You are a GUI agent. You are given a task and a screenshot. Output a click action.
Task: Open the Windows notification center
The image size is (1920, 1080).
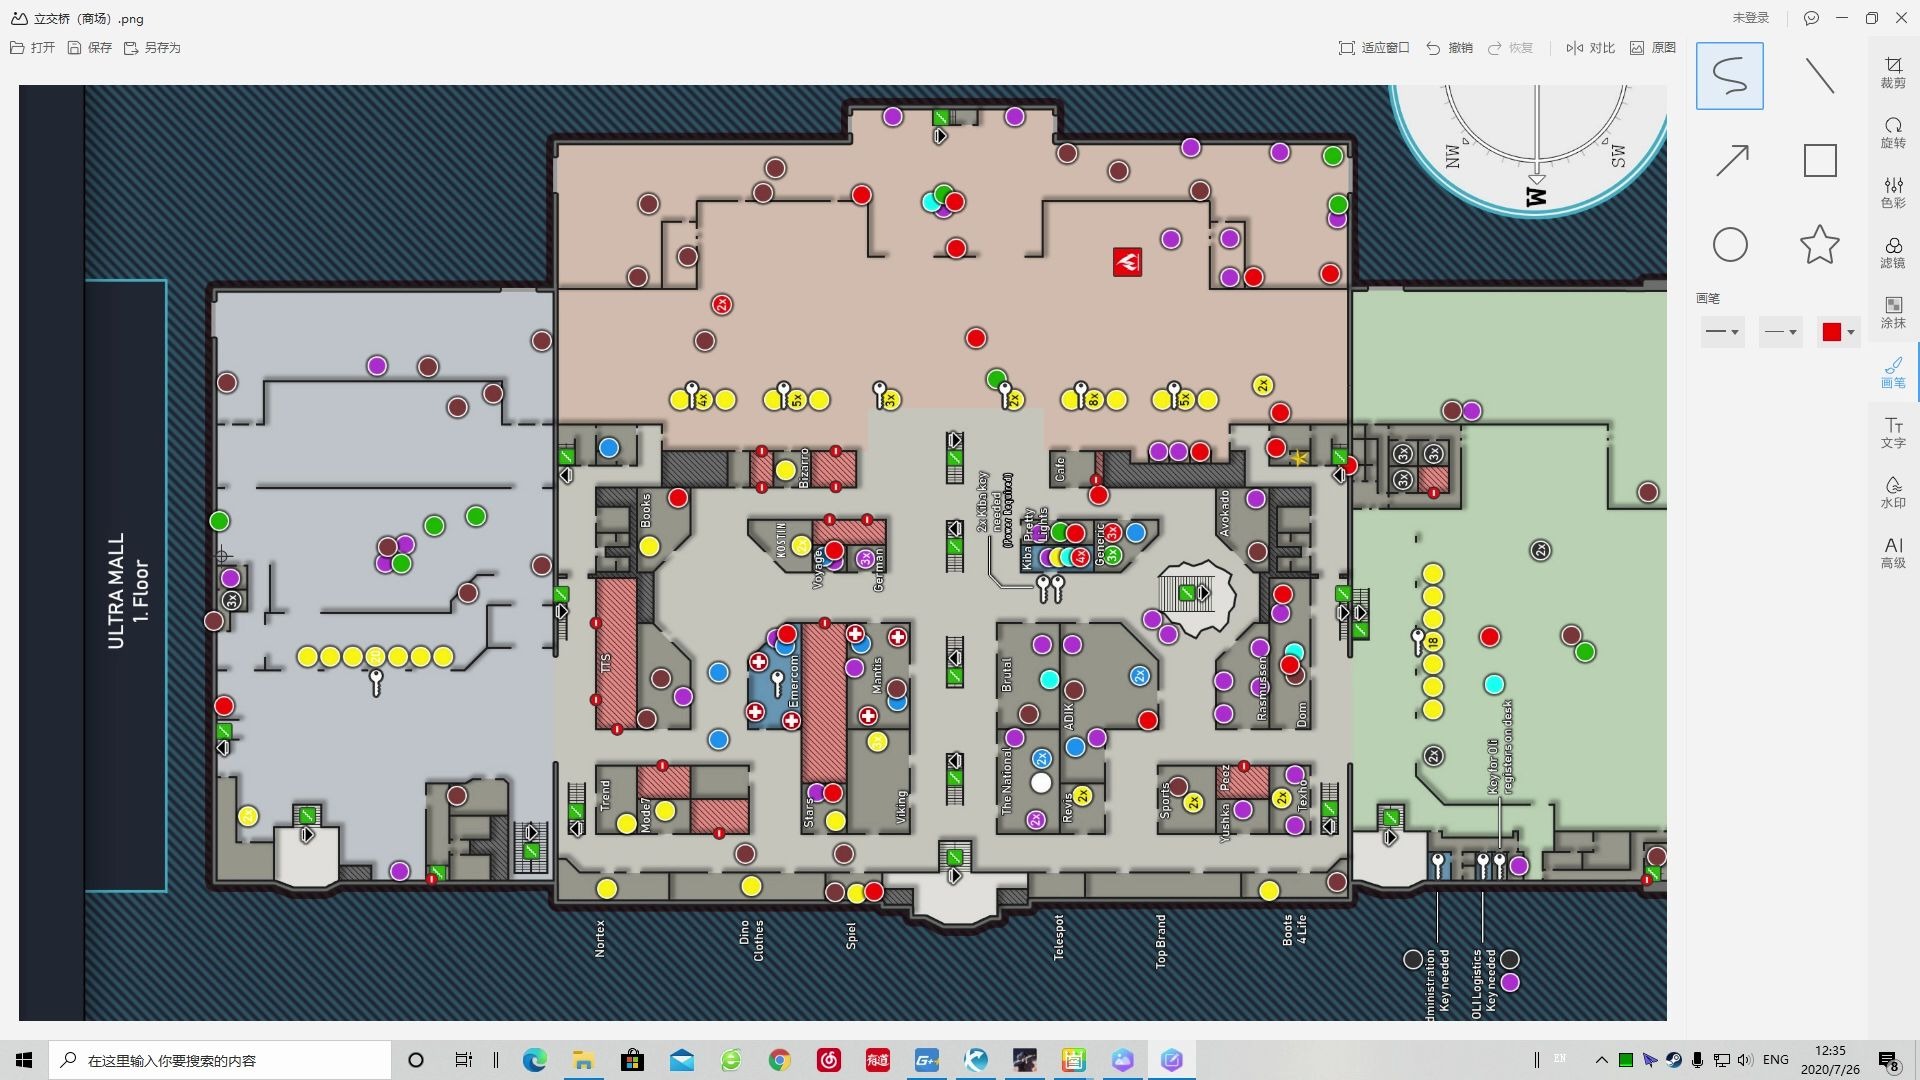1889,1060
